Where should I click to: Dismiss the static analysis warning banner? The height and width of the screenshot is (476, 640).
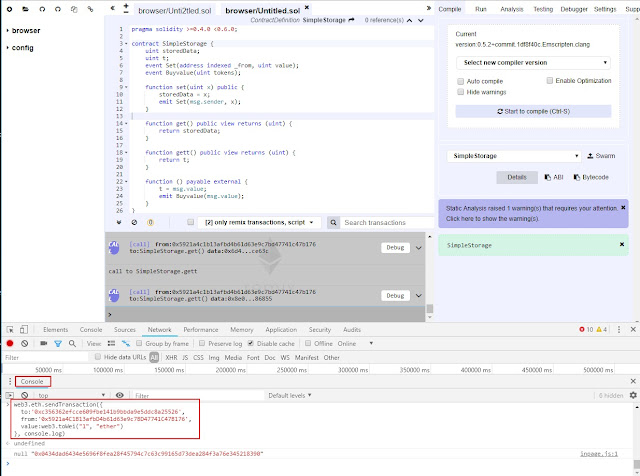click(623, 208)
